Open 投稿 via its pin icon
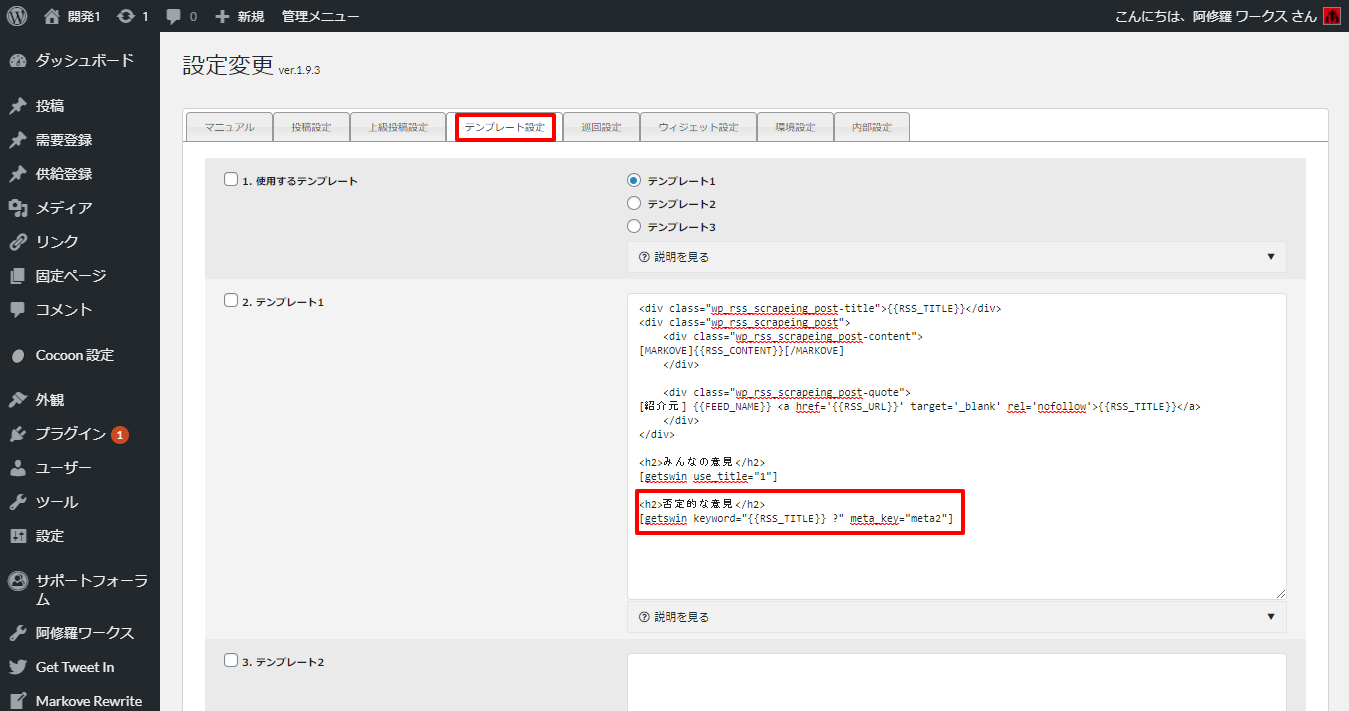This screenshot has height=711, width=1349. [x=17, y=106]
